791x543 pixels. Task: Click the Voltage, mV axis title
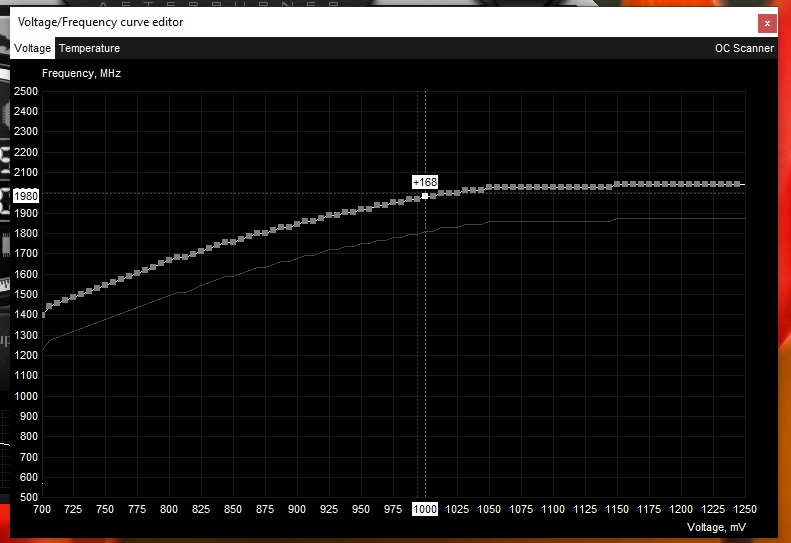click(716, 527)
